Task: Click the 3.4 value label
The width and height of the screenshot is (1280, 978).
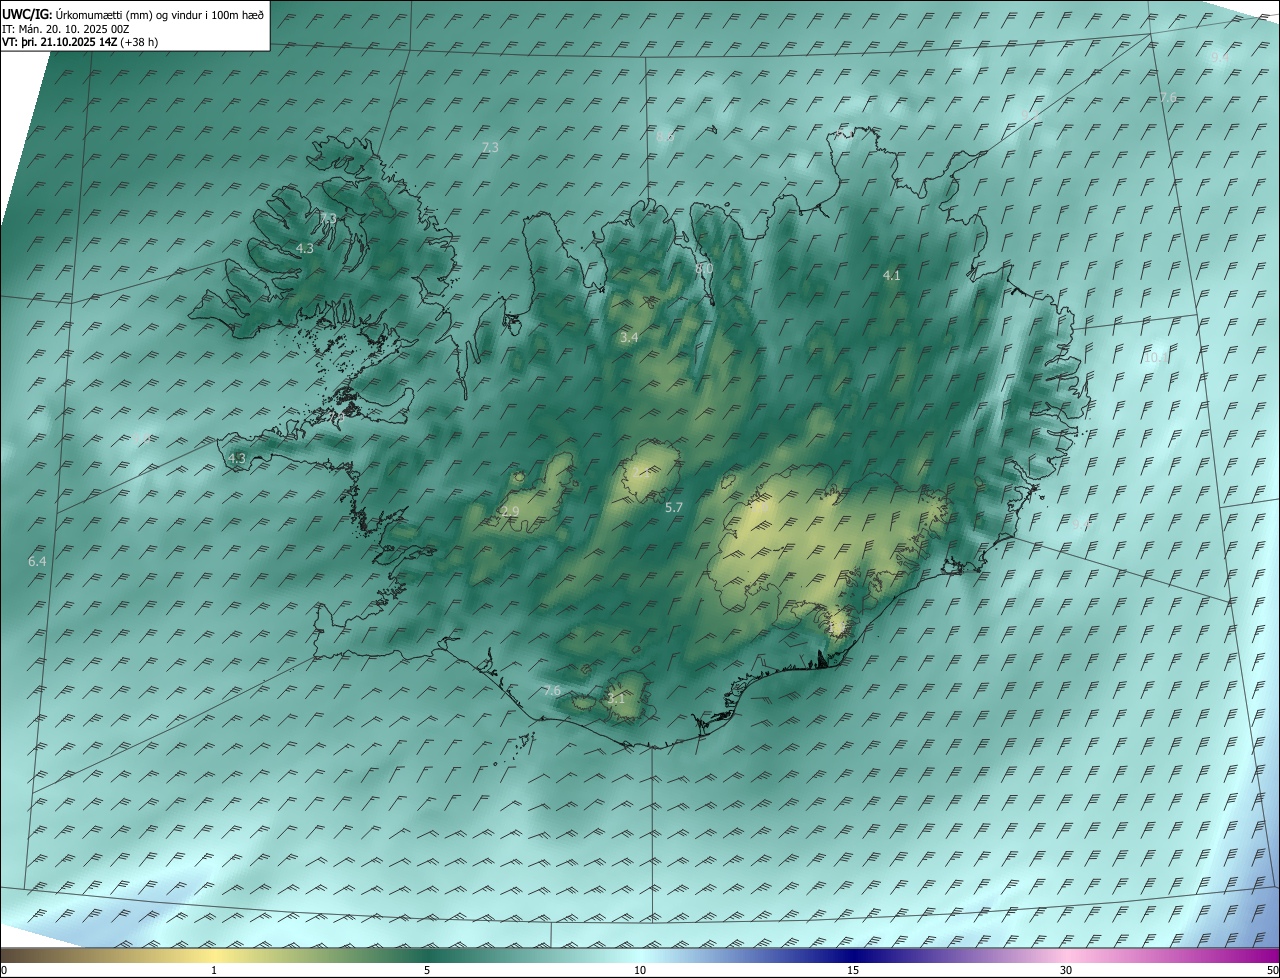Action: coord(628,338)
